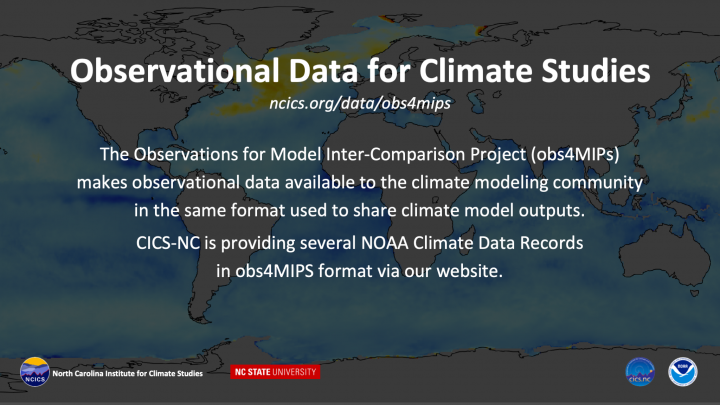Click the NC State University red badge
Screen dimensions: 720x405
coord(275,372)
